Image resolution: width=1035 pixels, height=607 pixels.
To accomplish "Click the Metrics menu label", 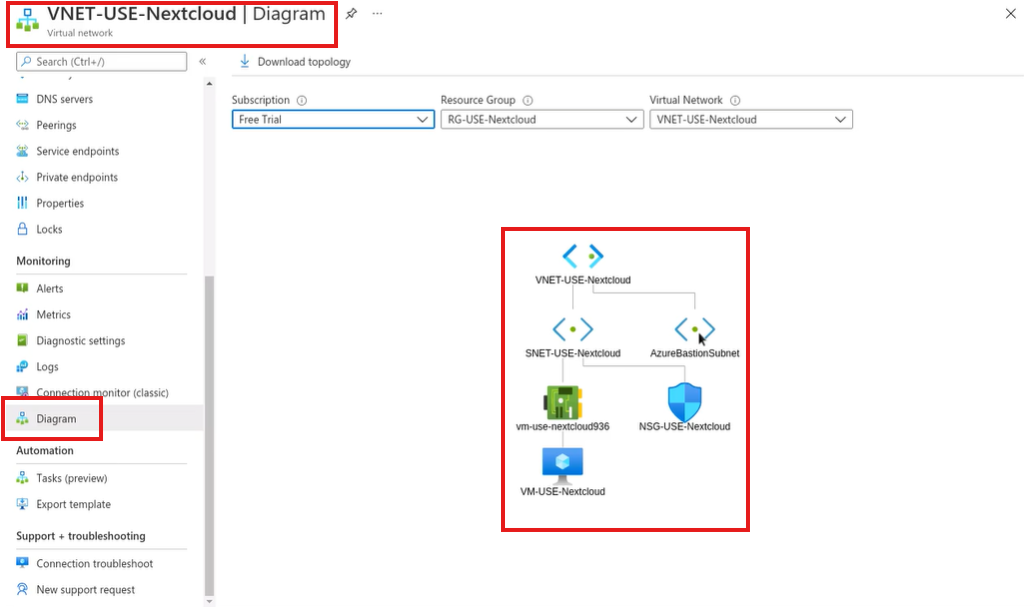I will pos(53,315).
